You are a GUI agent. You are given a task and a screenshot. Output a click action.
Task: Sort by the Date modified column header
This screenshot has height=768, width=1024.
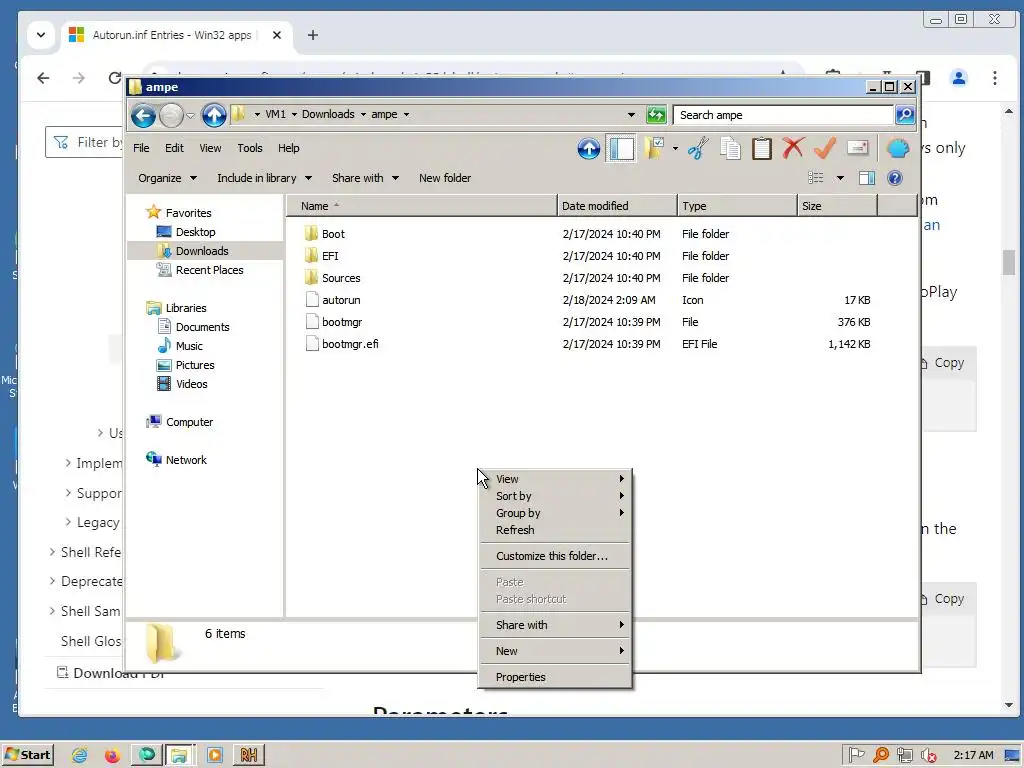coord(617,206)
